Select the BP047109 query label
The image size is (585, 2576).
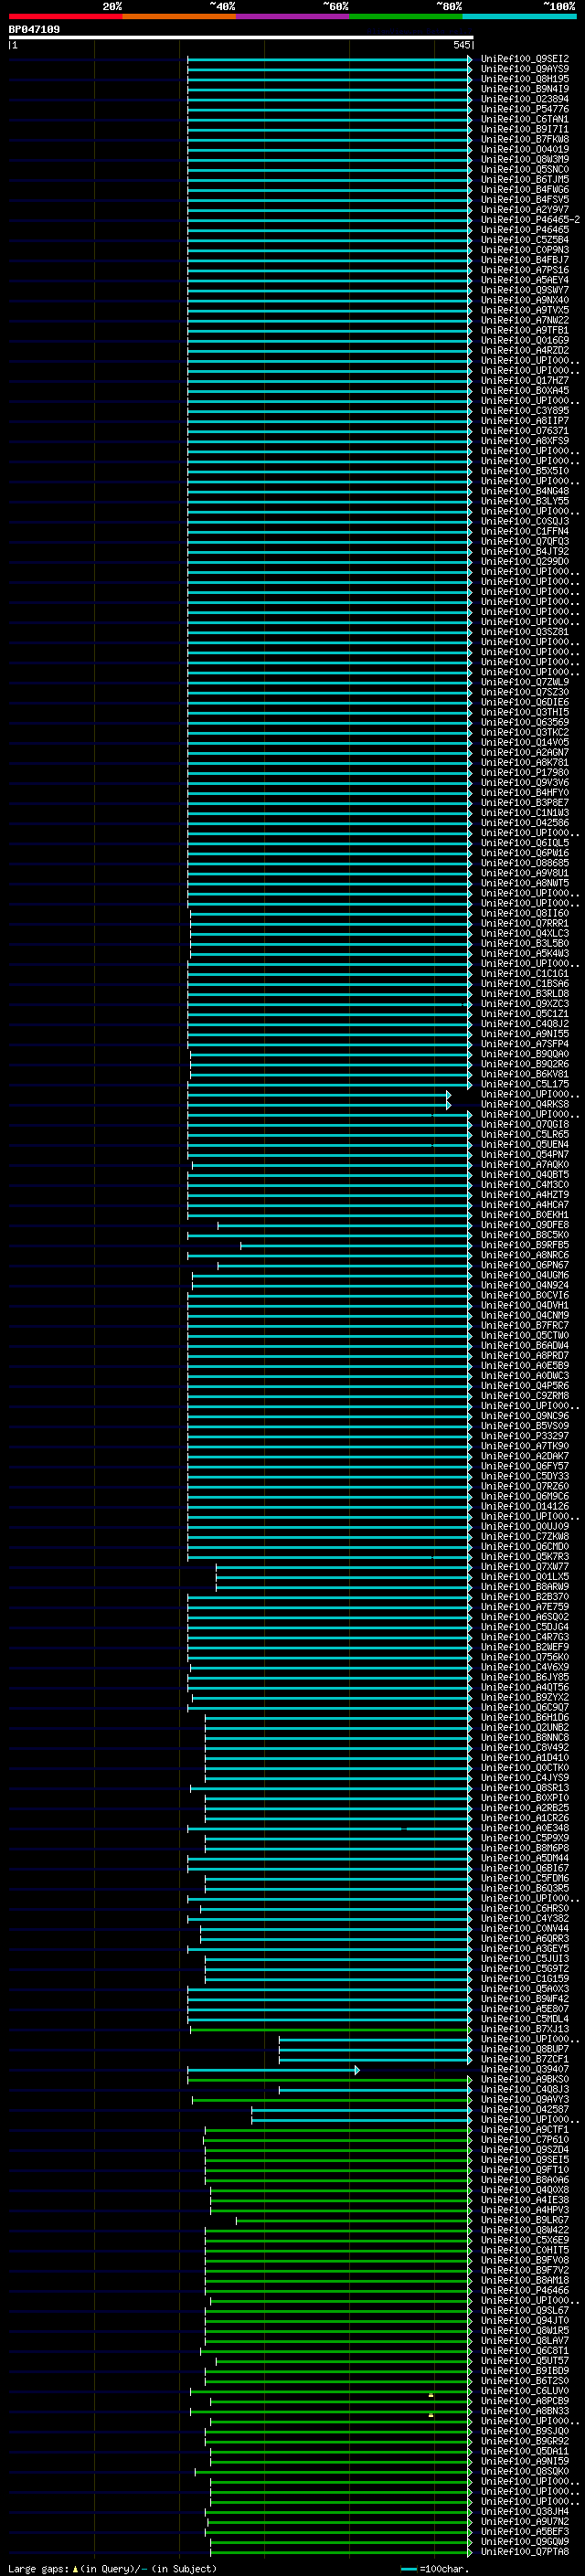[x=34, y=29]
